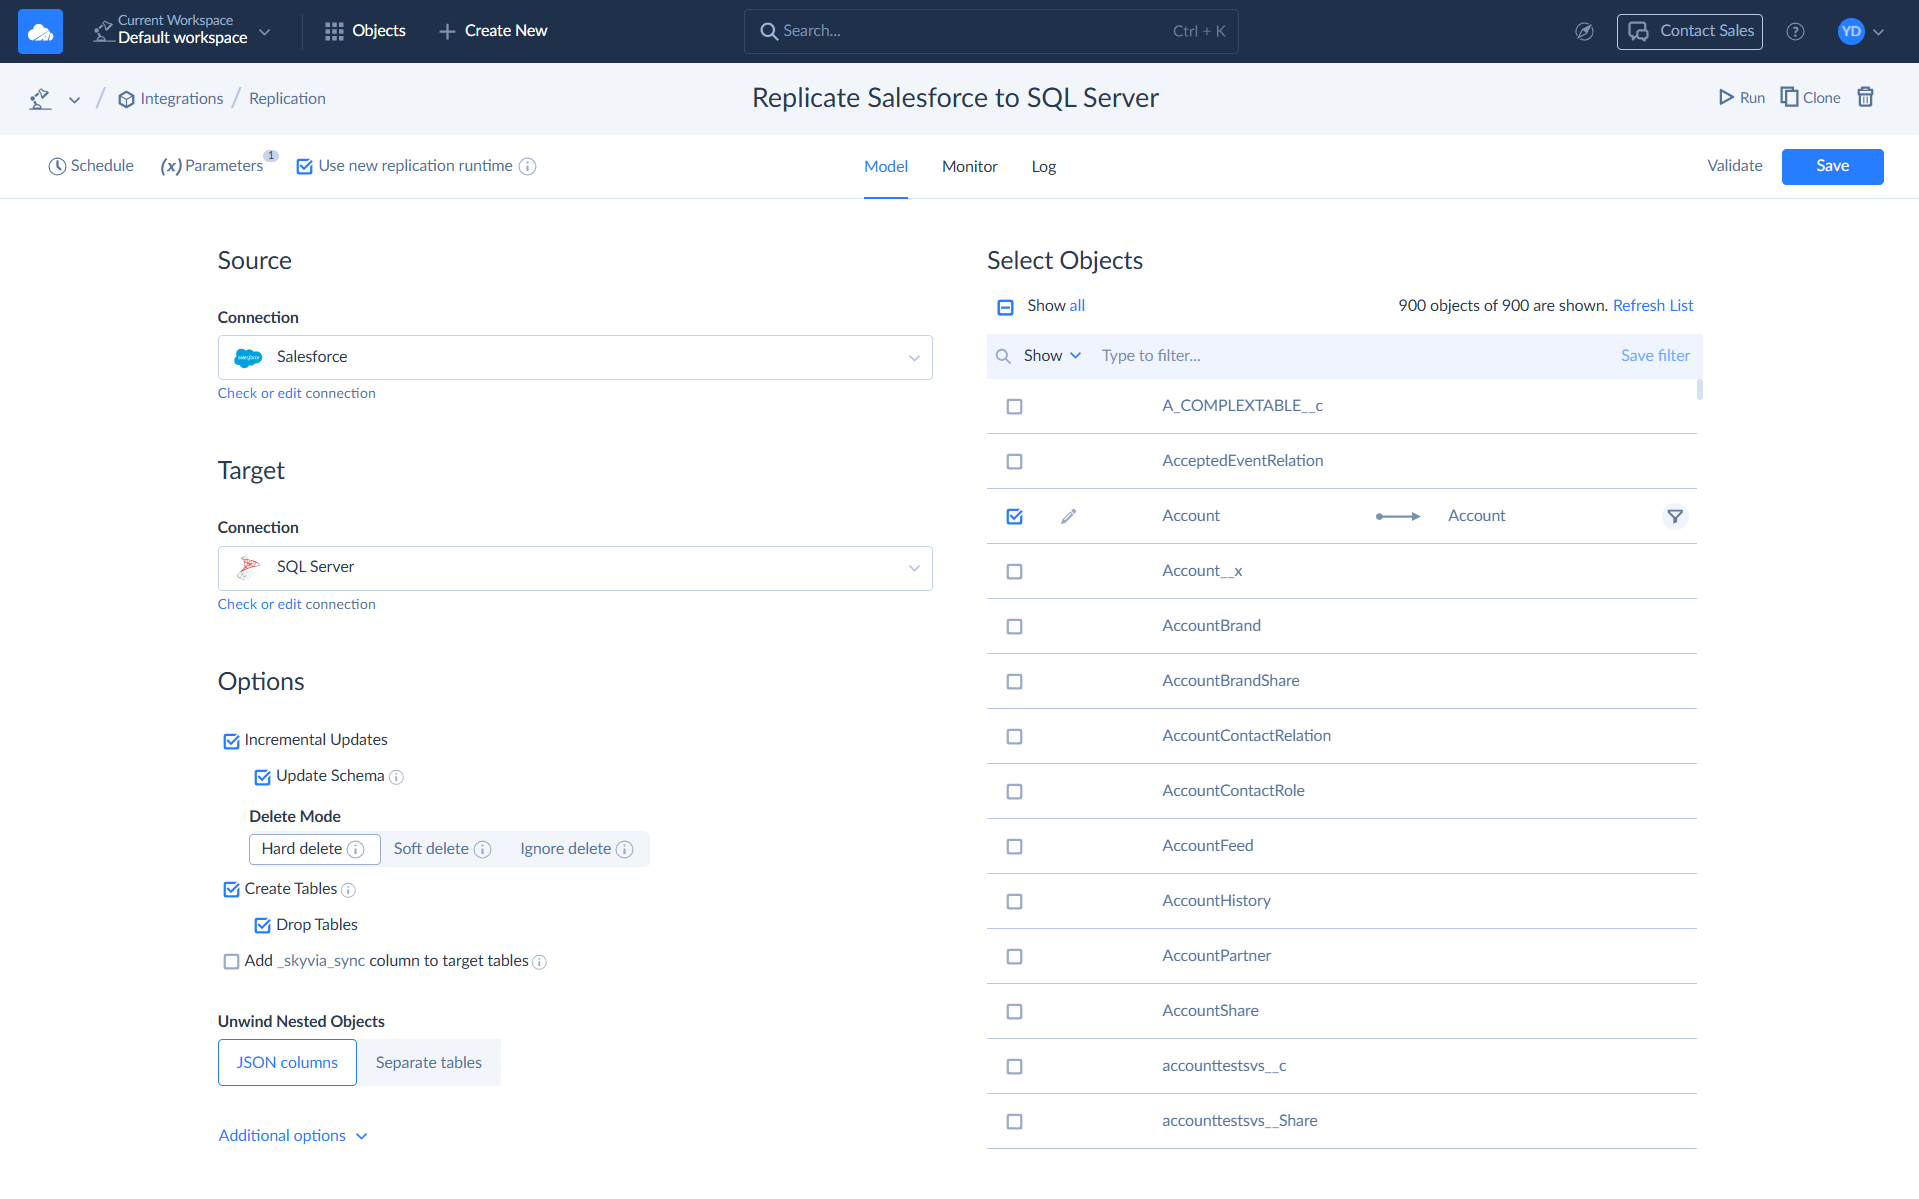The height and width of the screenshot is (1199, 1919).
Task: Open Target connection SQL Server dropdown
Action: coord(575,568)
